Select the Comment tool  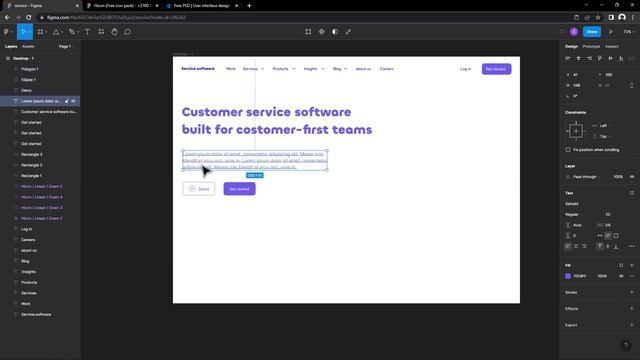(x=127, y=32)
